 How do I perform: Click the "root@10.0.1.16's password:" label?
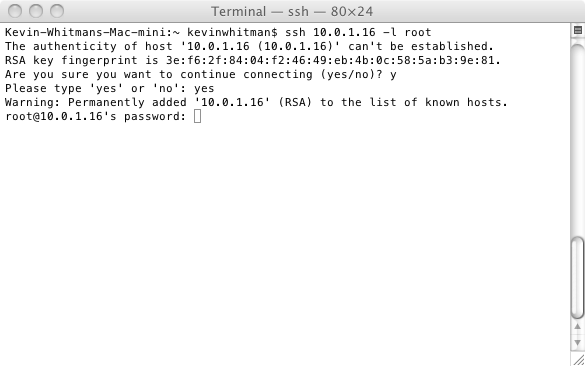[x=96, y=116]
